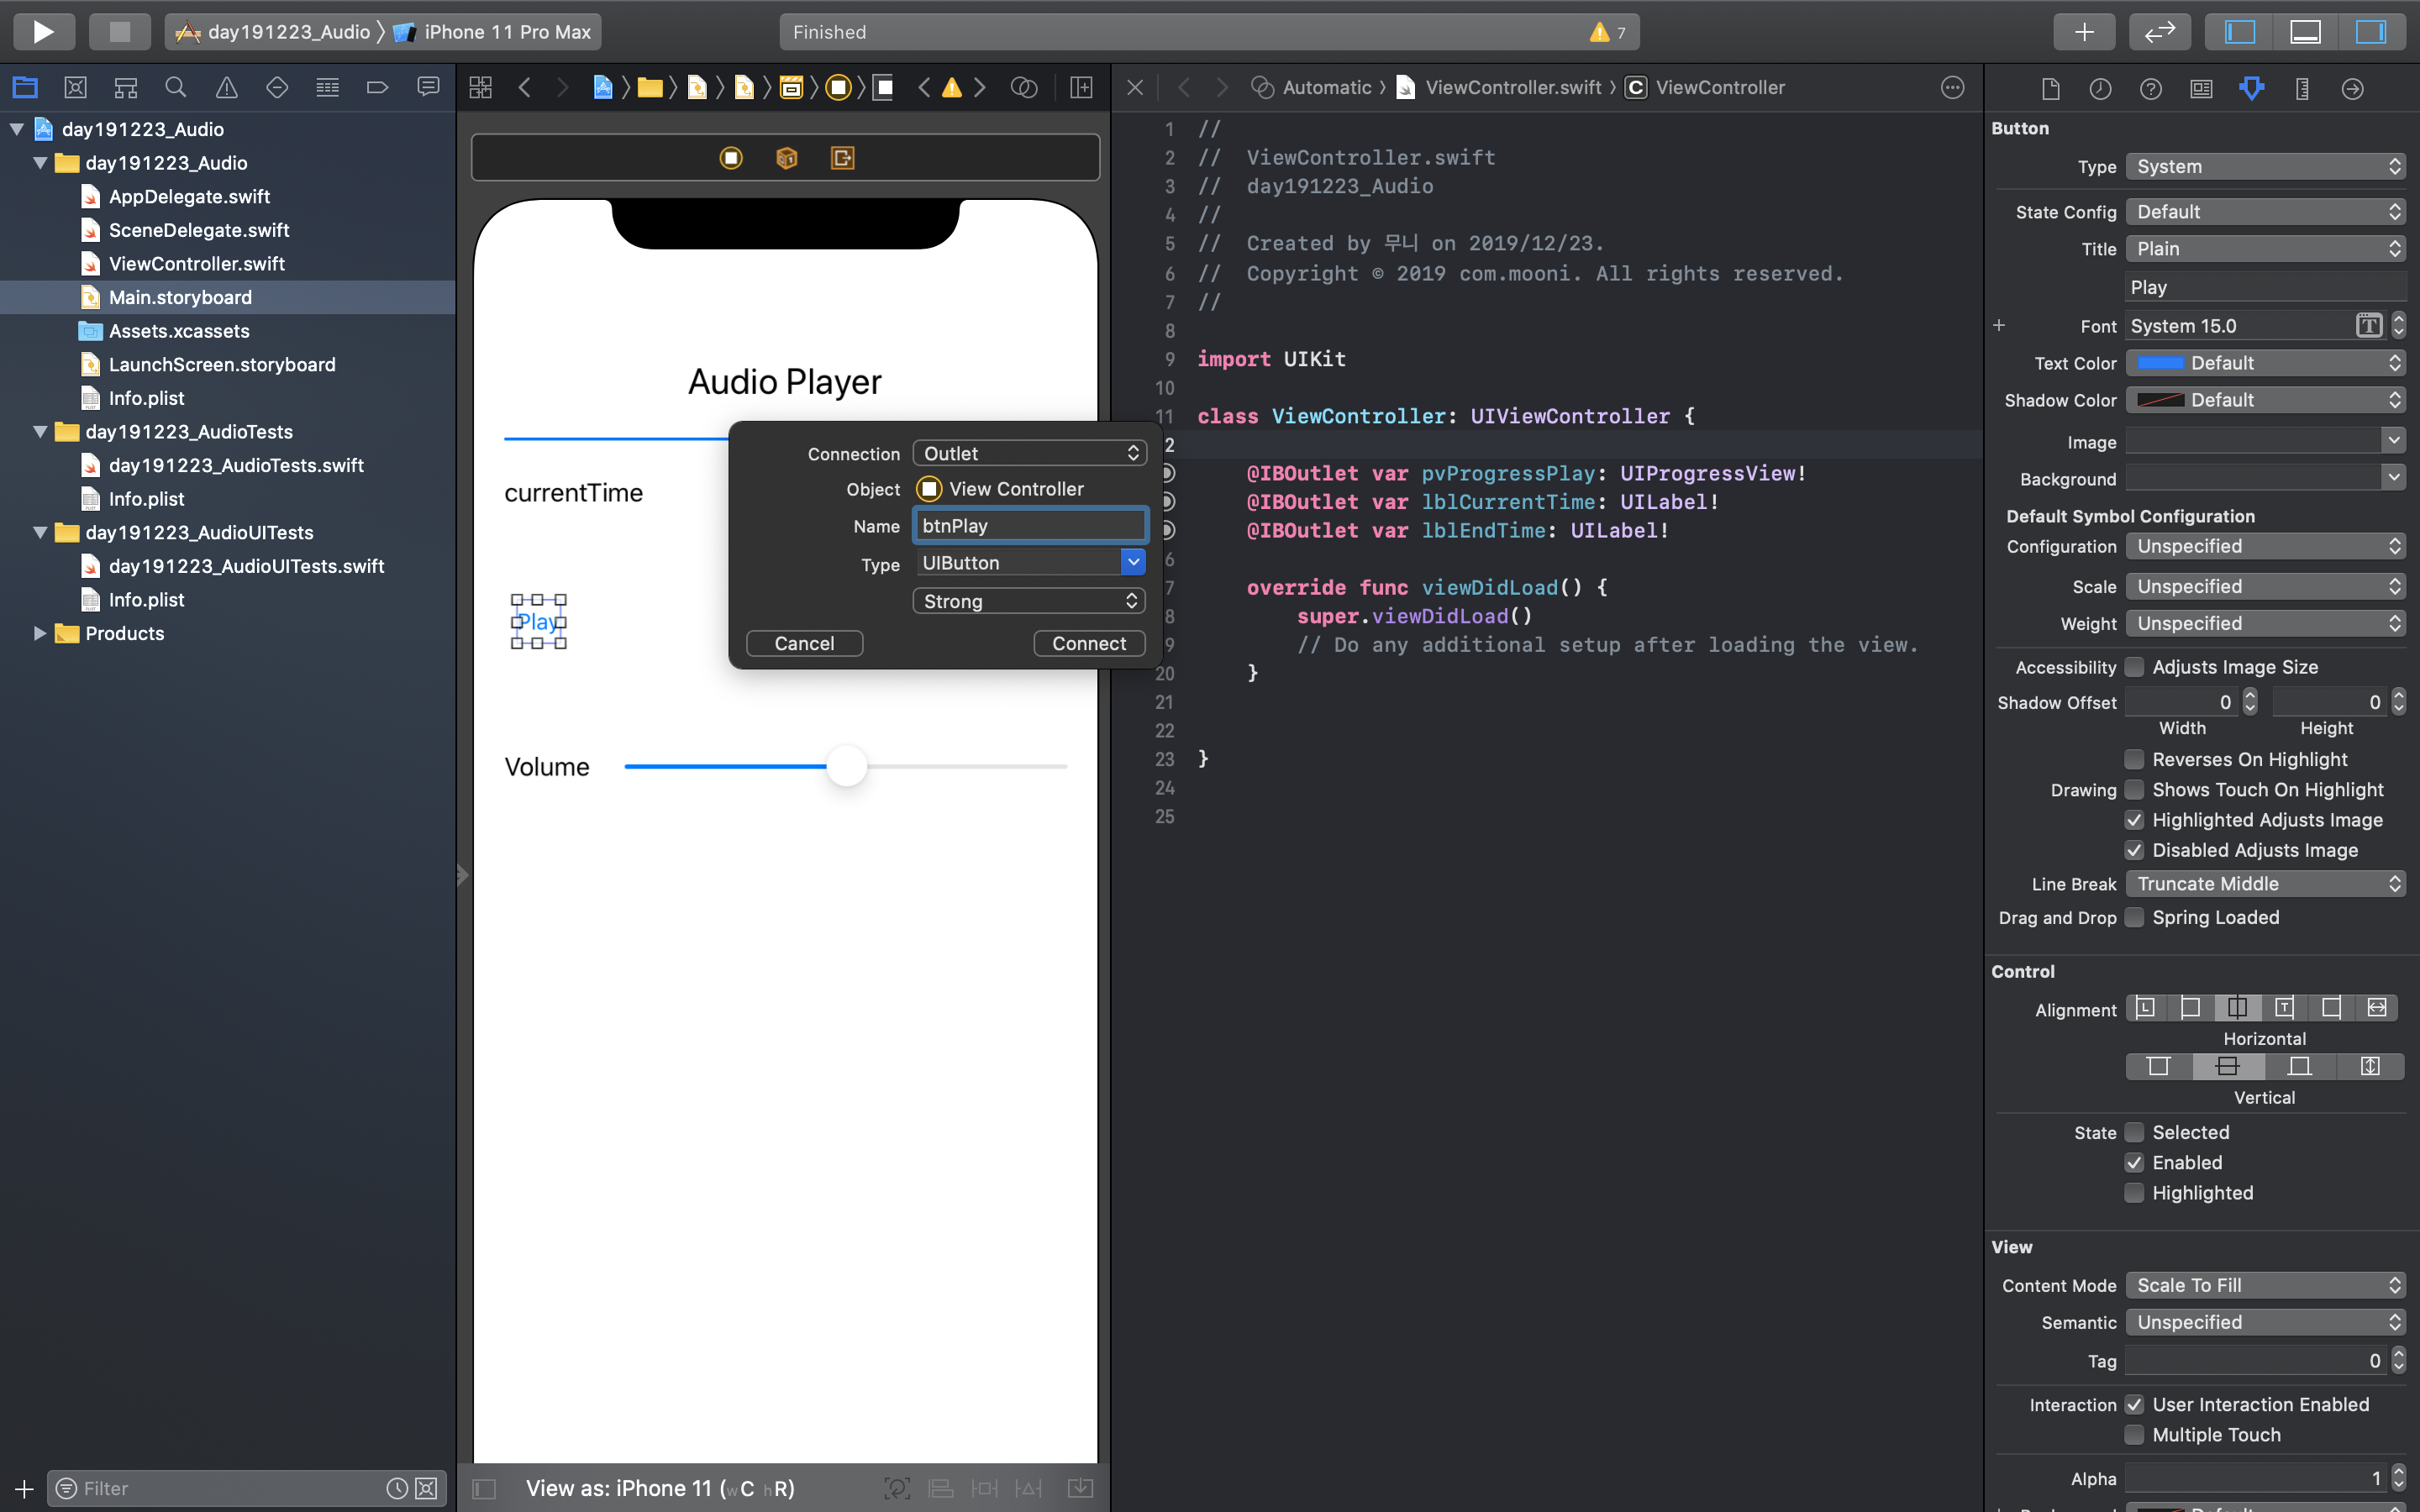Image resolution: width=2420 pixels, height=1512 pixels.
Task: Expand the Products folder
Action: [x=40, y=633]
